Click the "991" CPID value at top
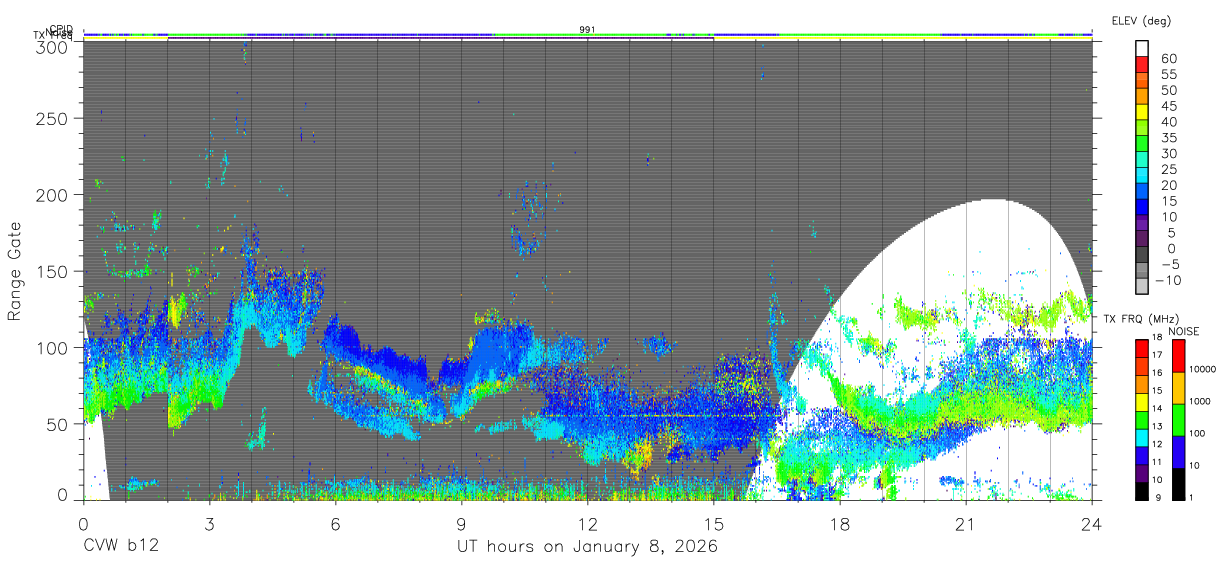The image size is (1228, 567). click(588, 30)
